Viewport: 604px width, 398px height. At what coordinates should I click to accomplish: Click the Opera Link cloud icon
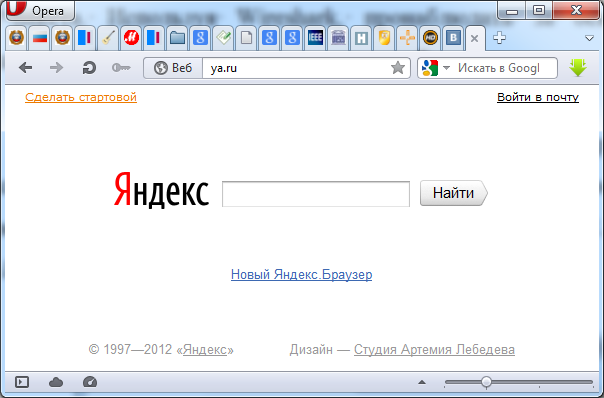click(56, 382)
